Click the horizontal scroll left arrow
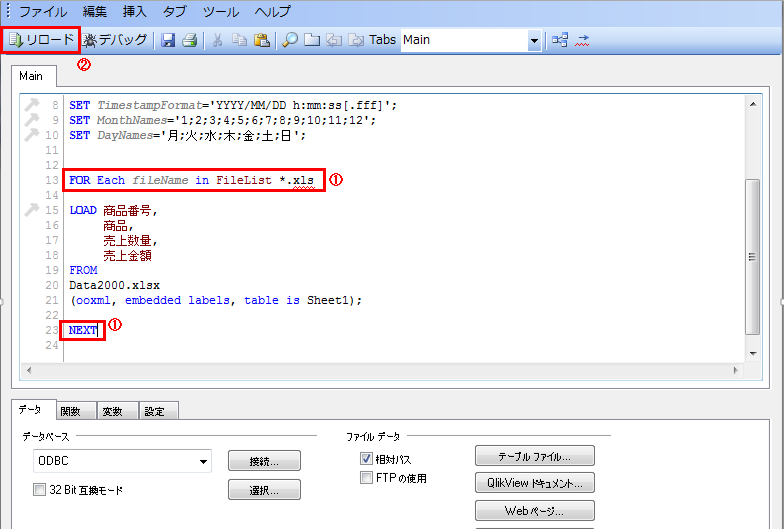784x529 pixels. 29,370
